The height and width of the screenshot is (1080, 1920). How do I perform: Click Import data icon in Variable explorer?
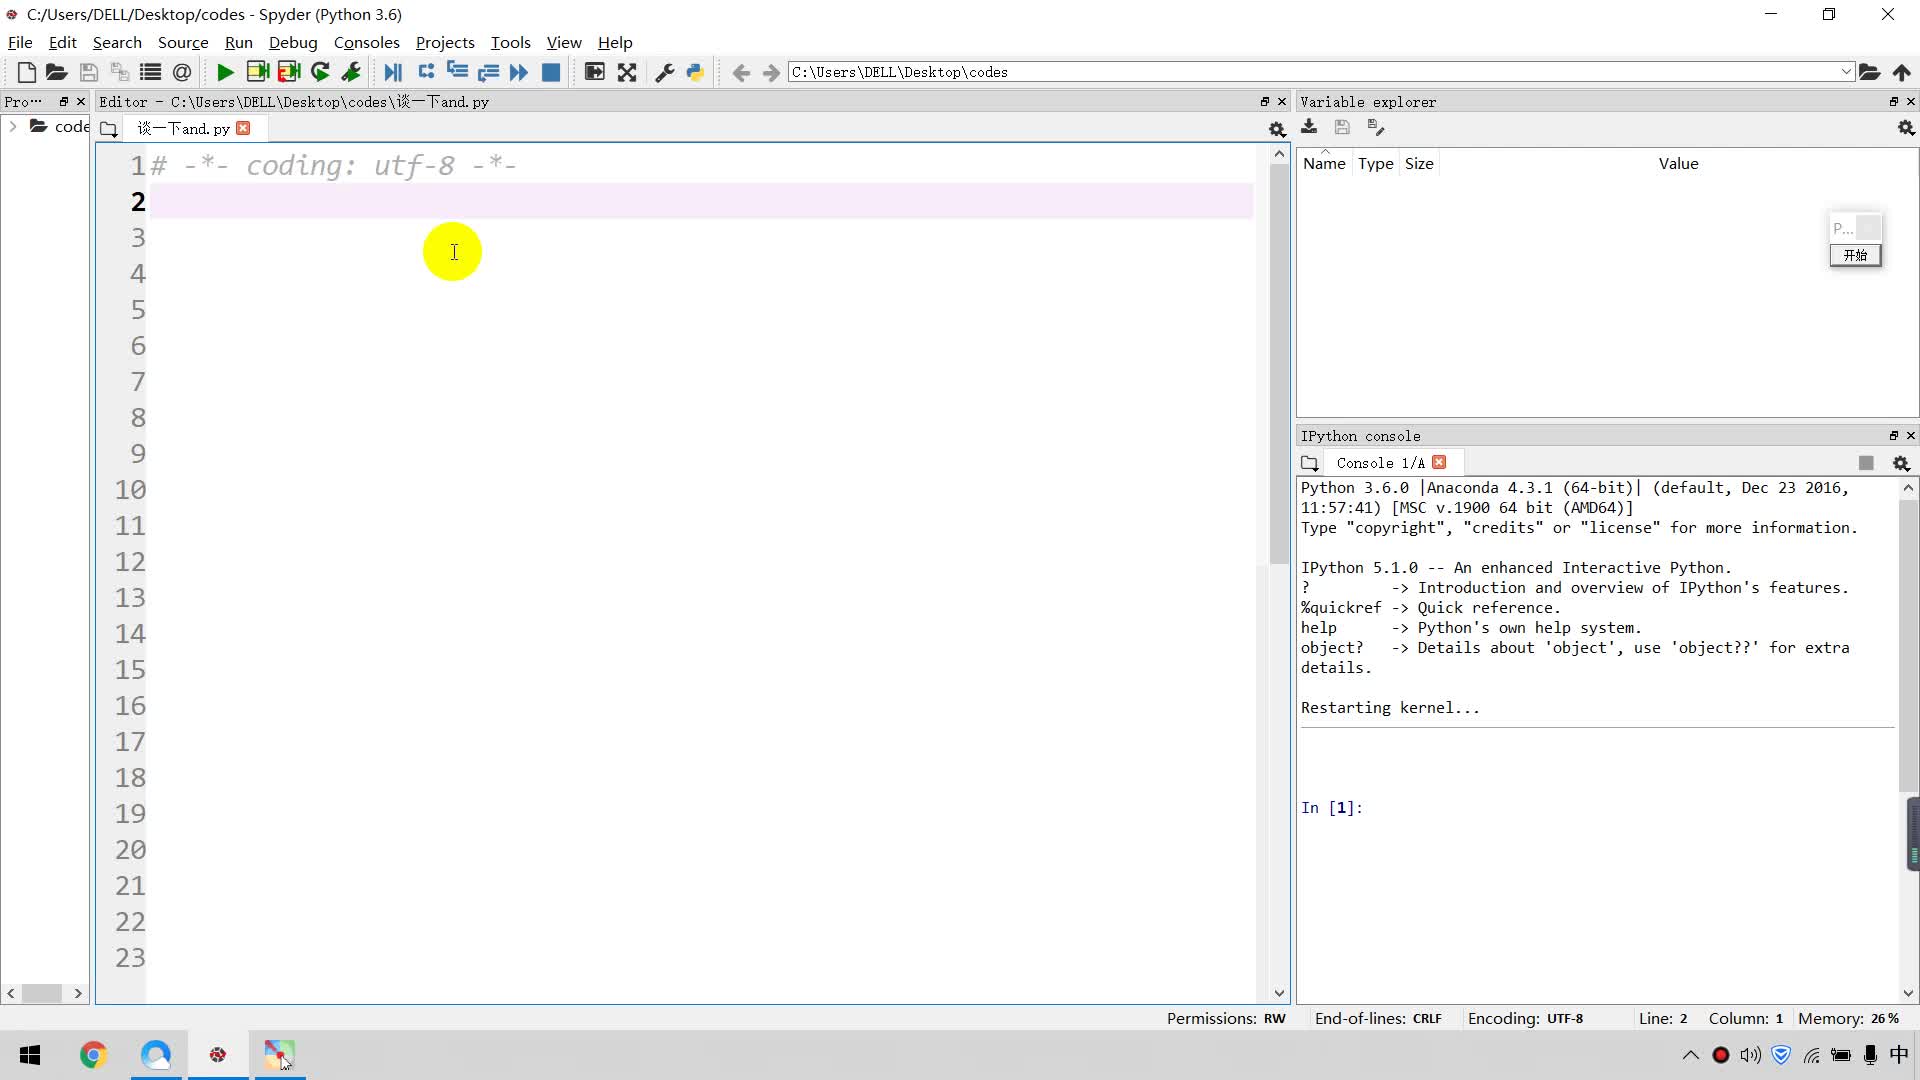tap(1309, 127)
